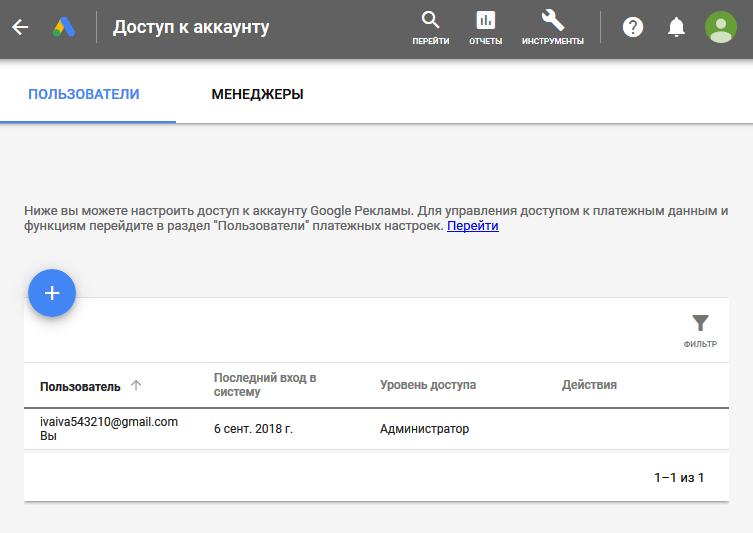
Task: Click the sort arrow next to Пользователь
Action: 136,385
